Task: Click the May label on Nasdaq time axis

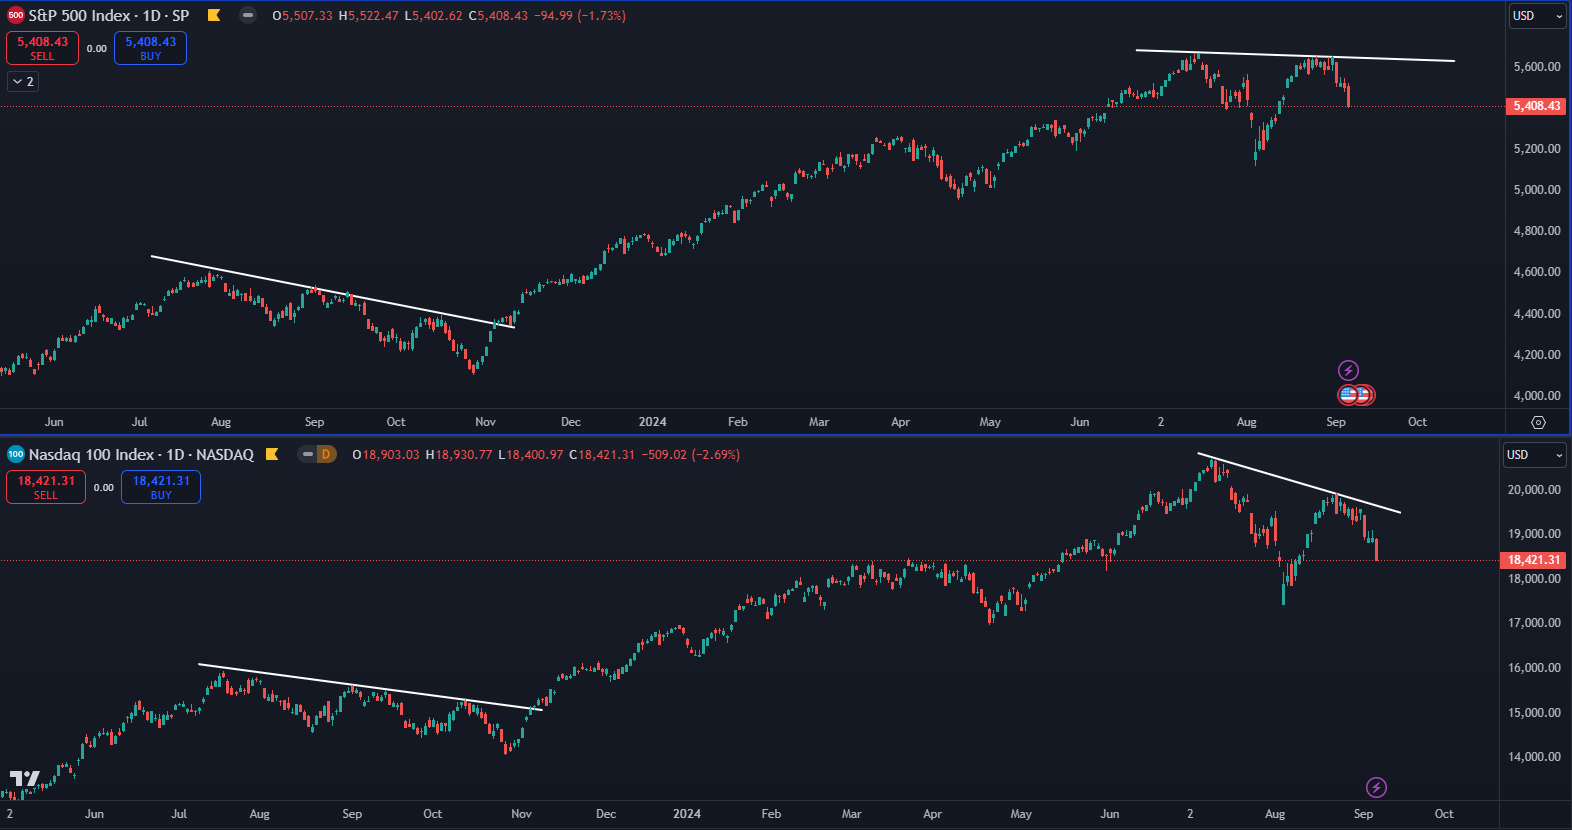Action: [x=1021, y=814]
